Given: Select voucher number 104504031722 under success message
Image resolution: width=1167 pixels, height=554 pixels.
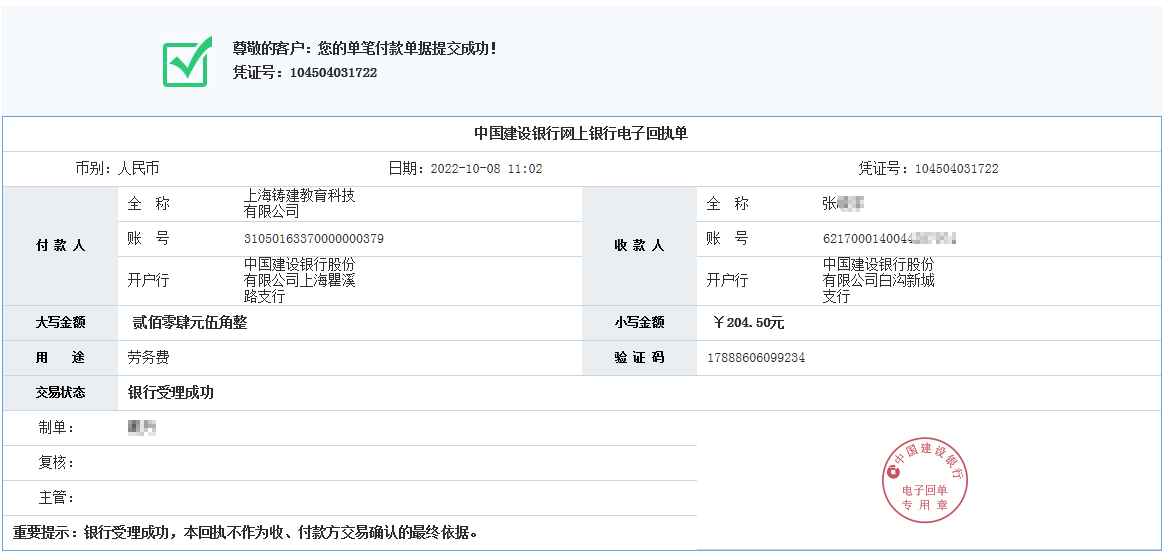Looking at the screenshot, I should 333,73.
